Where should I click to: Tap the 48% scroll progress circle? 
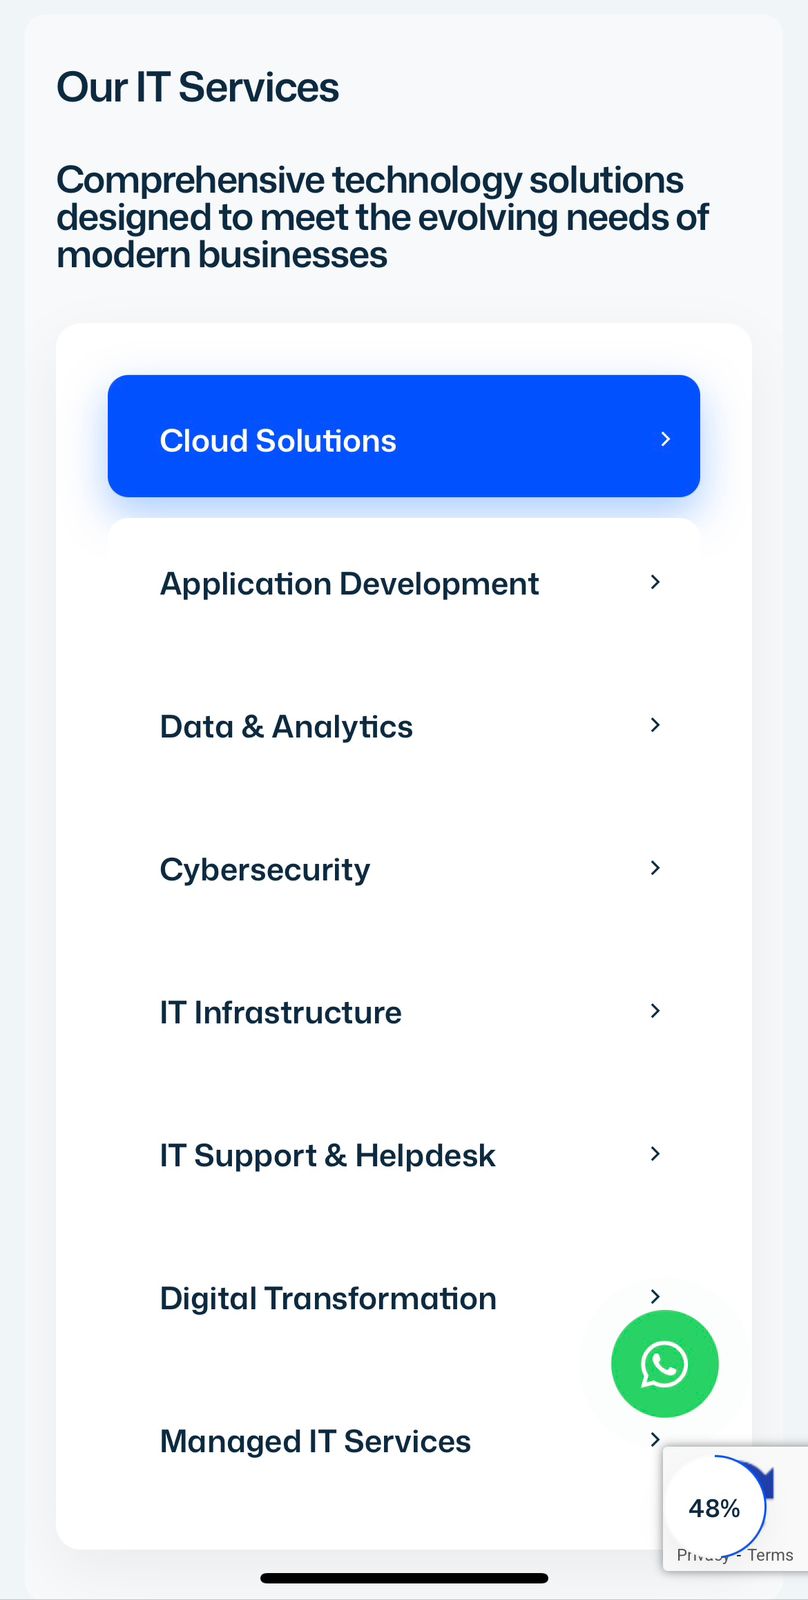[x=714, y=1508]
